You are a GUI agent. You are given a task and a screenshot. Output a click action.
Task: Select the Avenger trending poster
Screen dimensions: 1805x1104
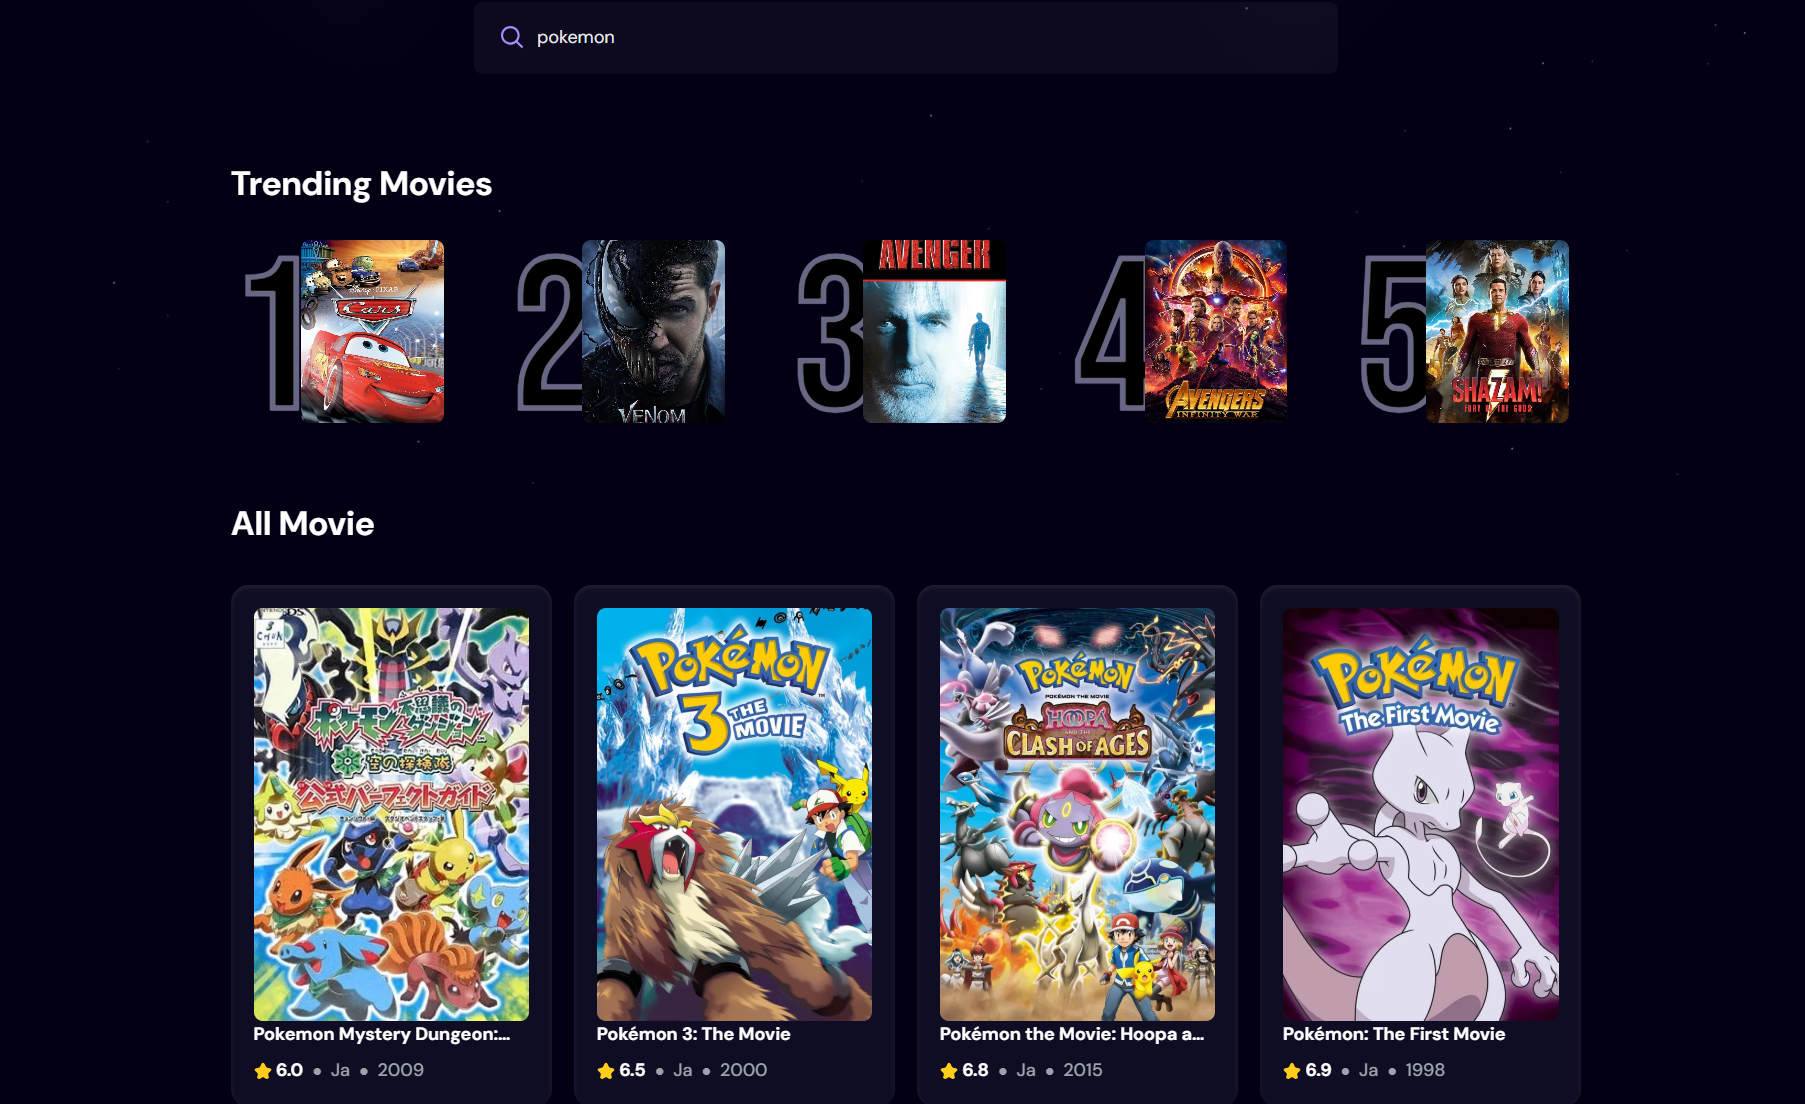click(x=934, y=331)
